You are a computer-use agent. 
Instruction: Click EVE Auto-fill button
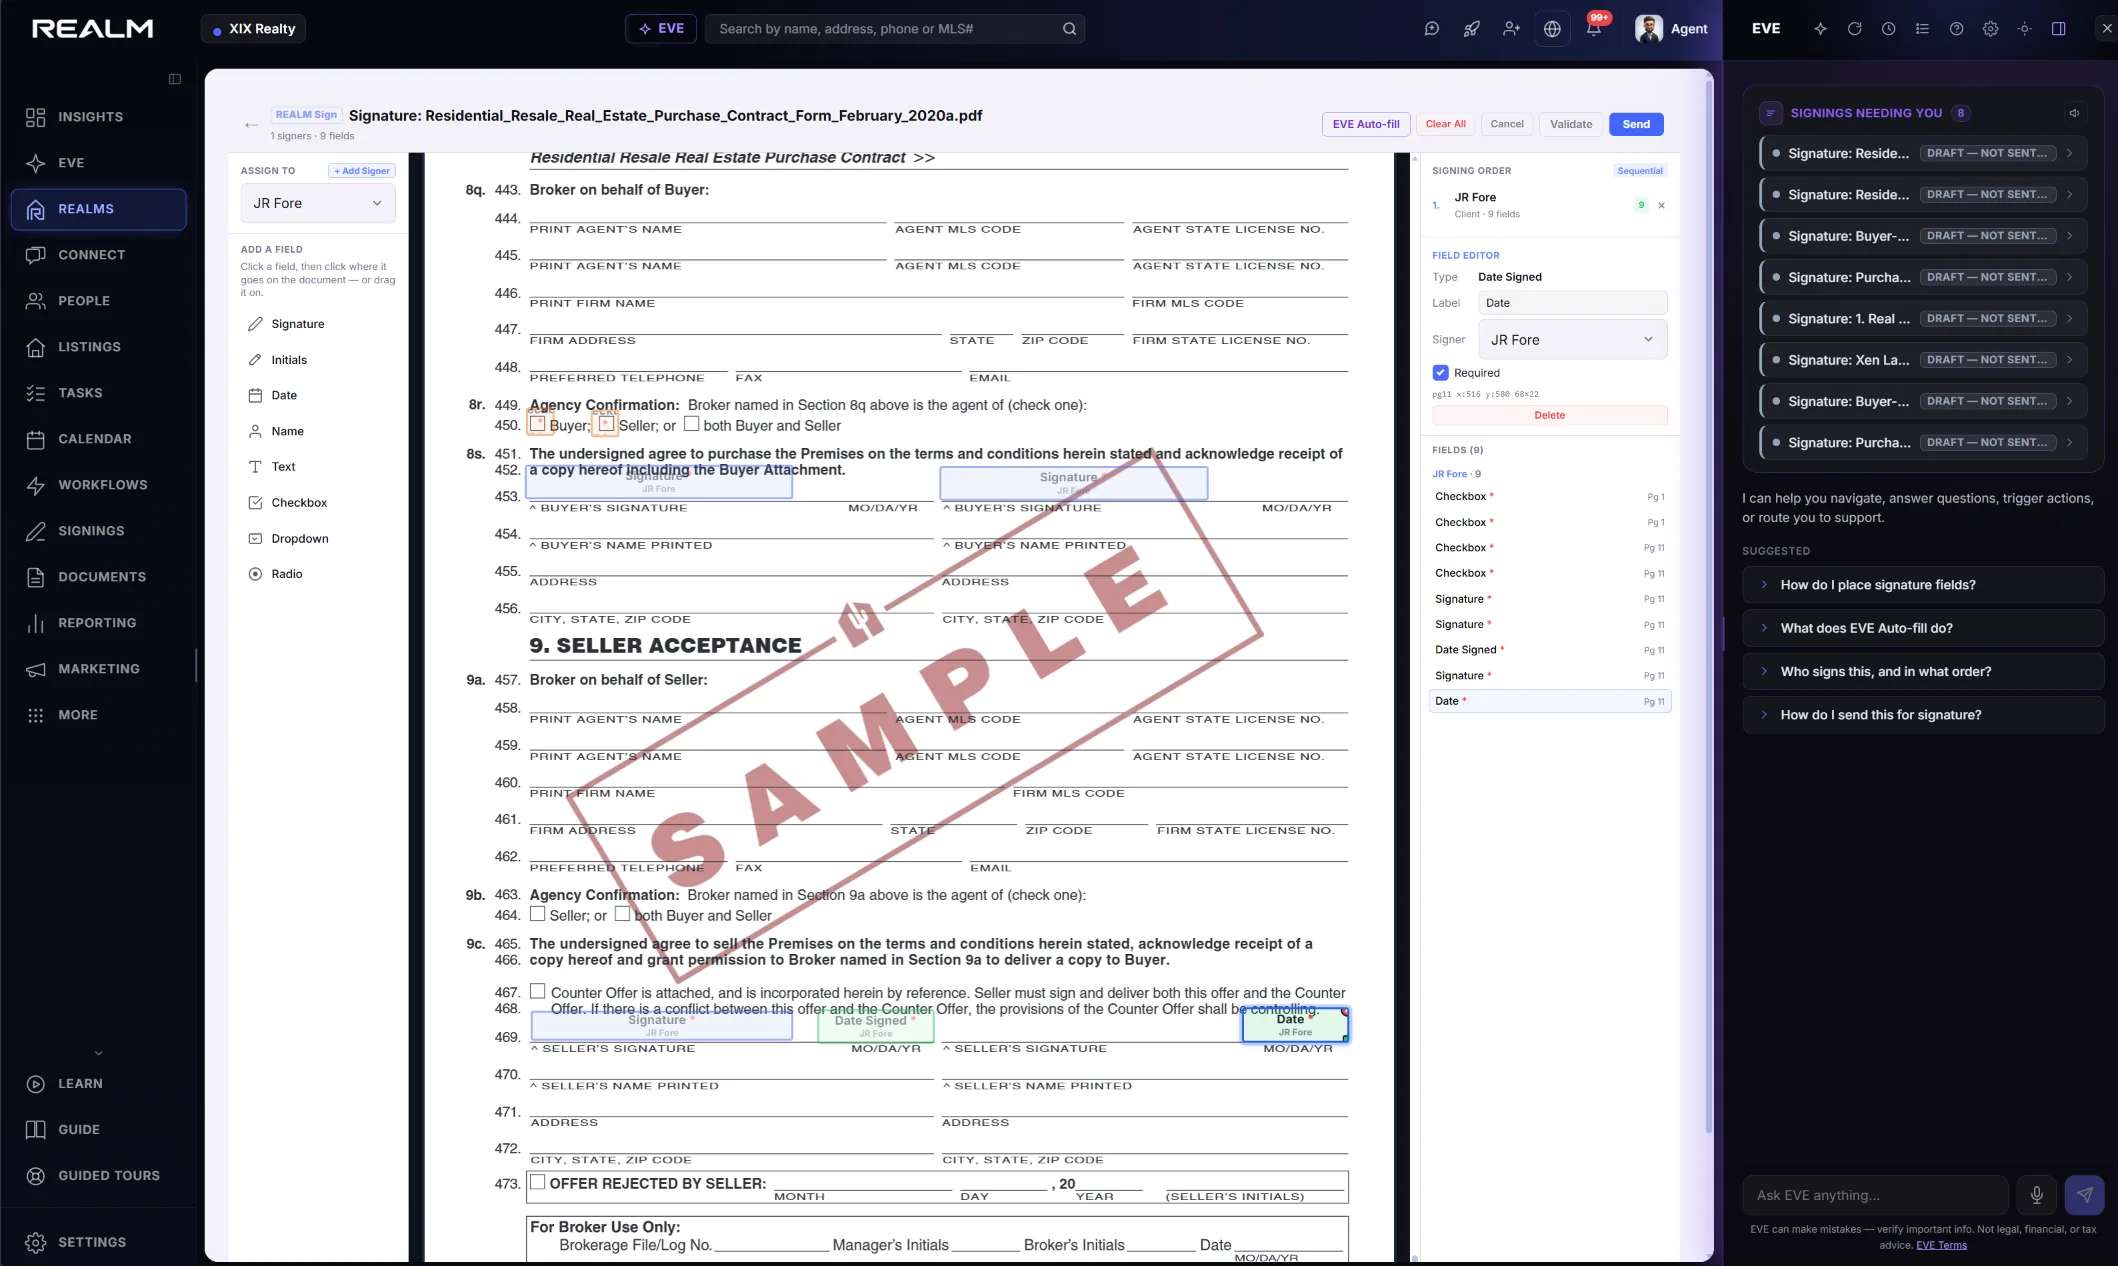(x=1366, y=124)
